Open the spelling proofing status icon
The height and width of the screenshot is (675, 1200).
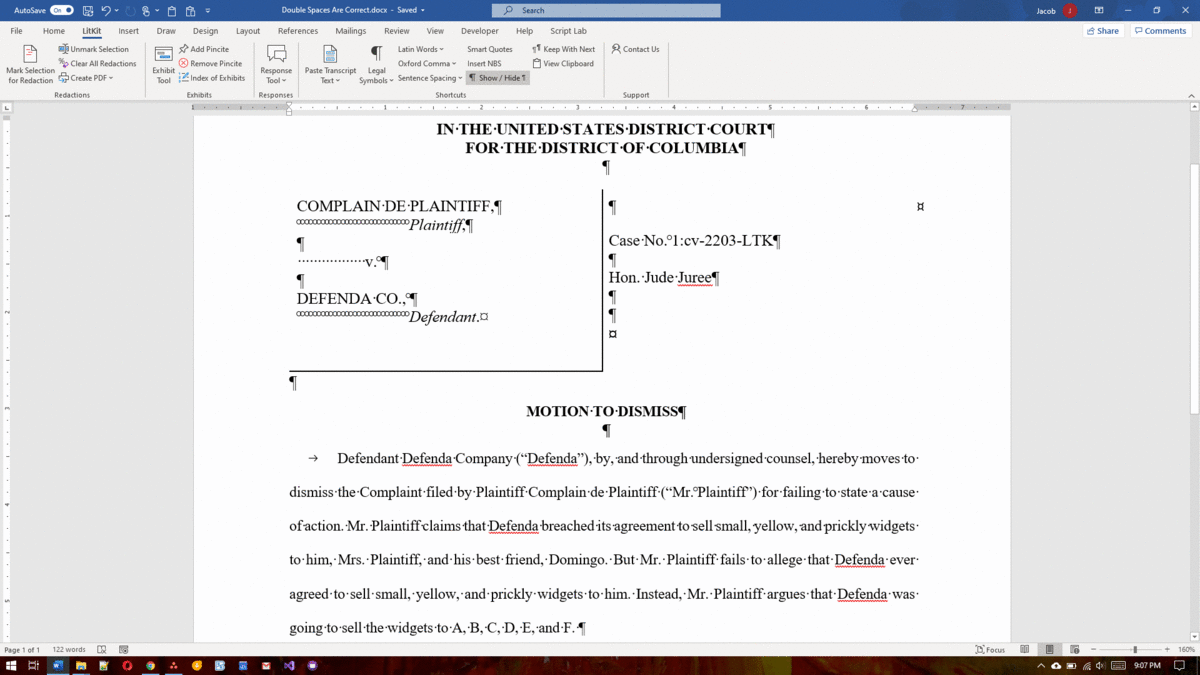[x=102, y=650]
